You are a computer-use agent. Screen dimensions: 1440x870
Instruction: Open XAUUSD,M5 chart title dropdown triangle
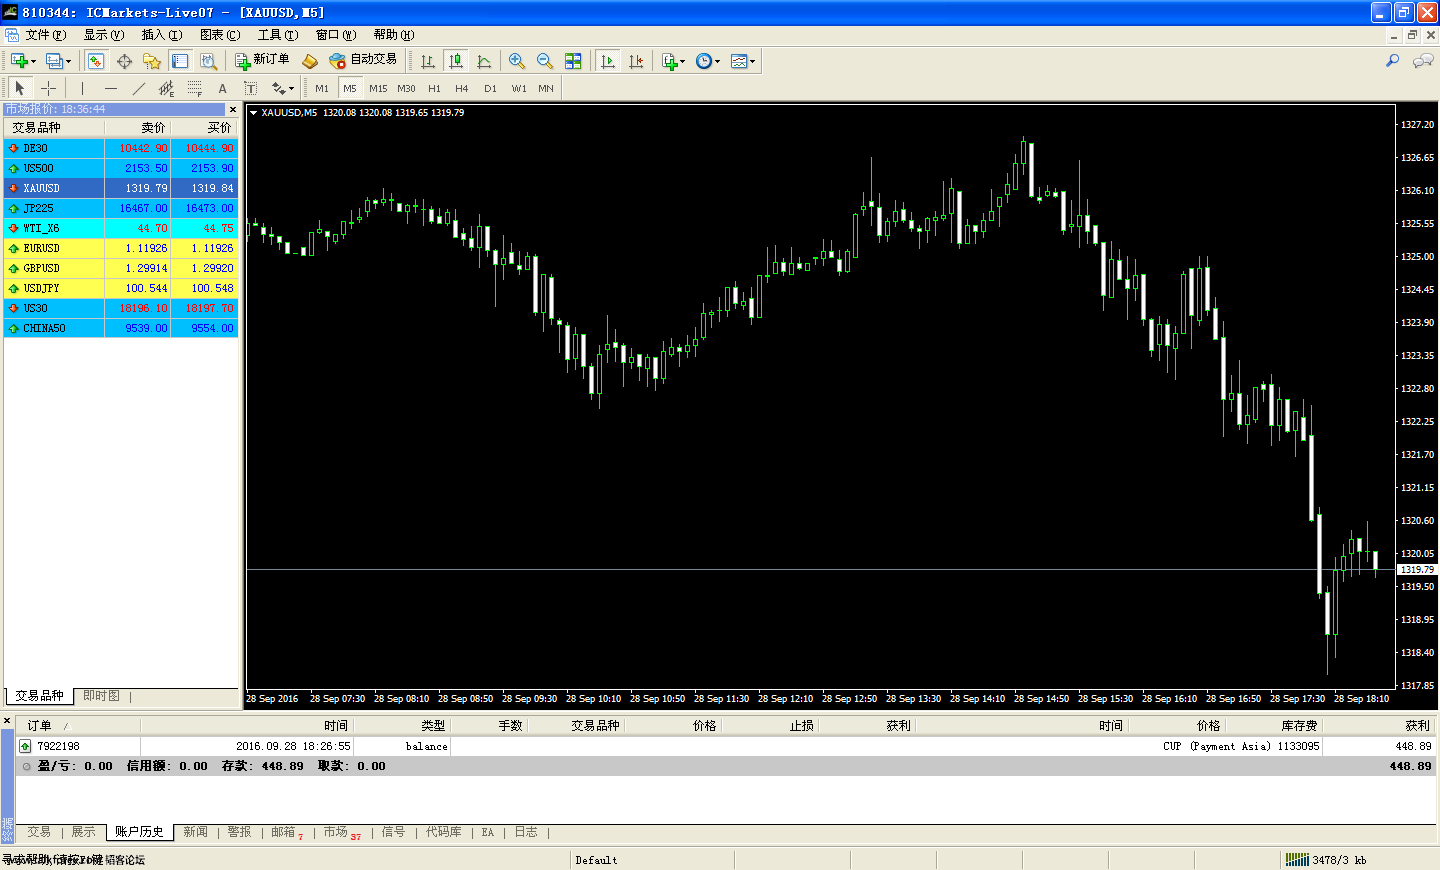[253, 113]
